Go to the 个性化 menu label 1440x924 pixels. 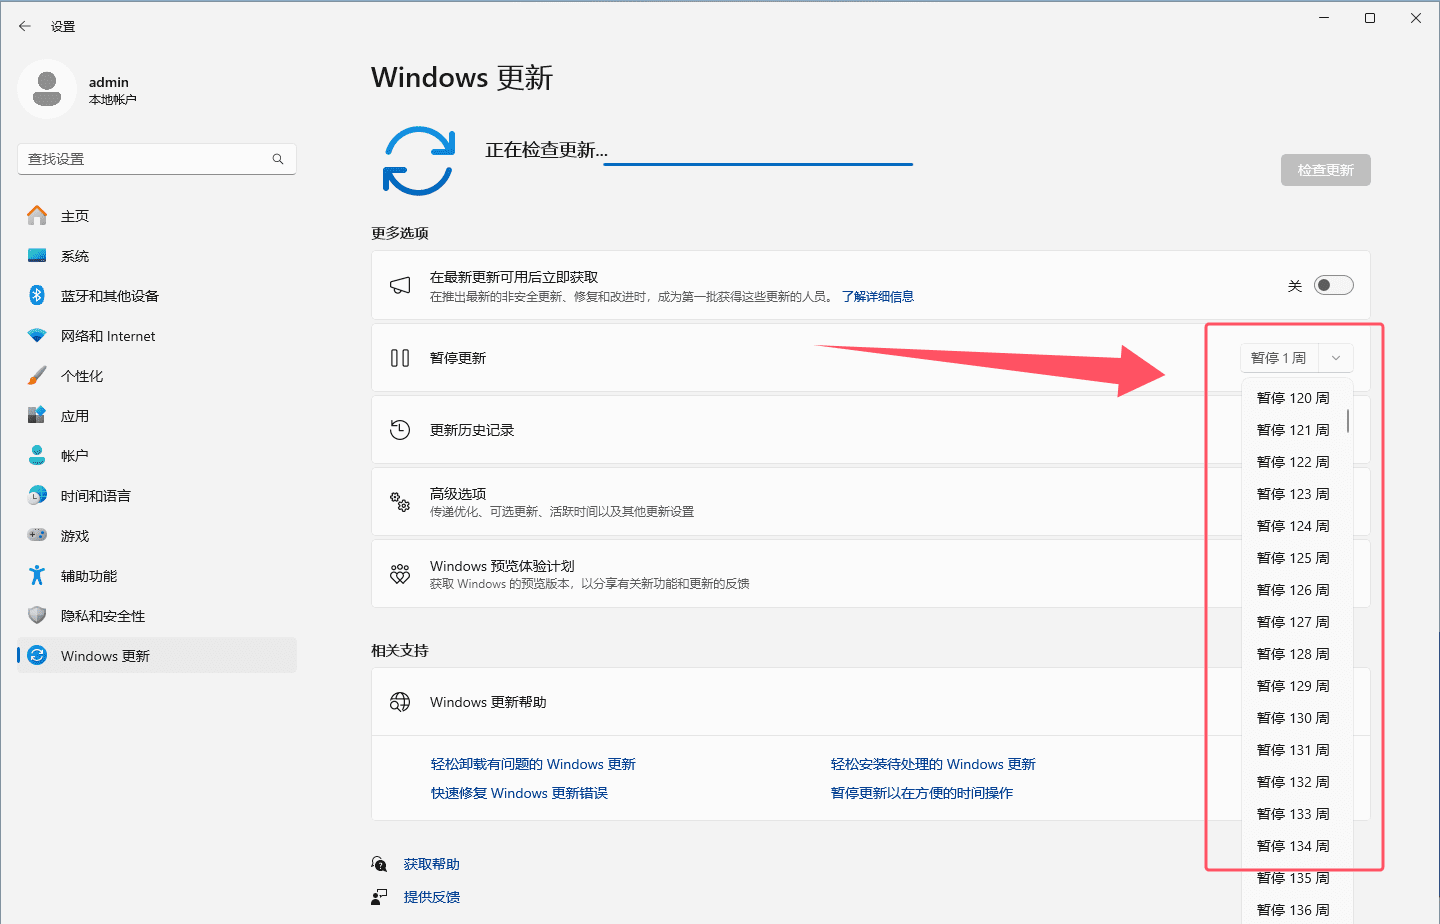tap(82, 376)
